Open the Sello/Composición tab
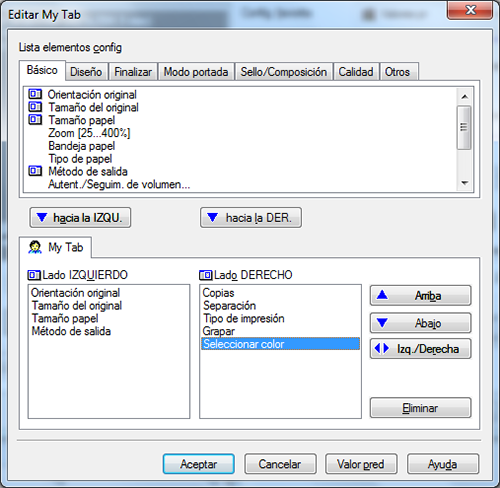This screenshot has width=500, height=488. 284,72
